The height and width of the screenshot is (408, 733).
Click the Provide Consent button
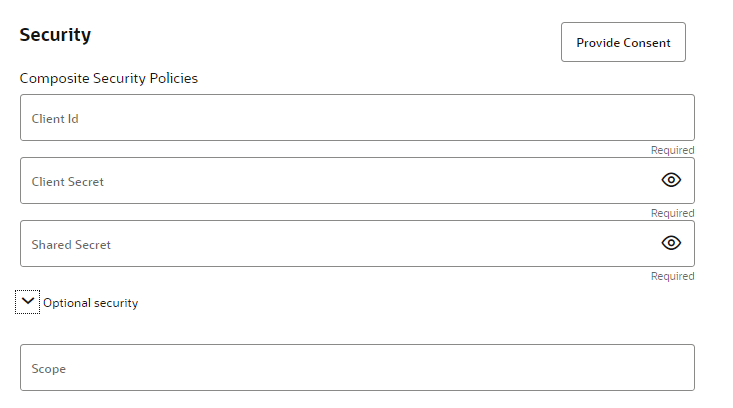623,43
